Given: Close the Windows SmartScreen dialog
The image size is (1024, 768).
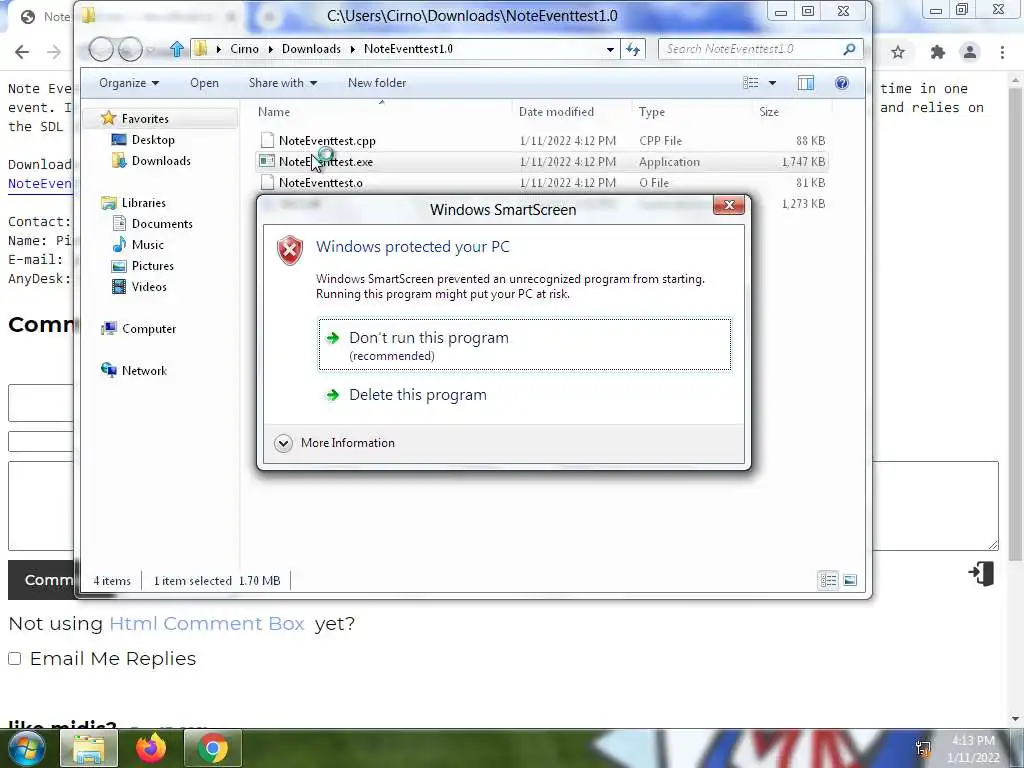Looking at the screenshot, I should (x=729, y=205).
